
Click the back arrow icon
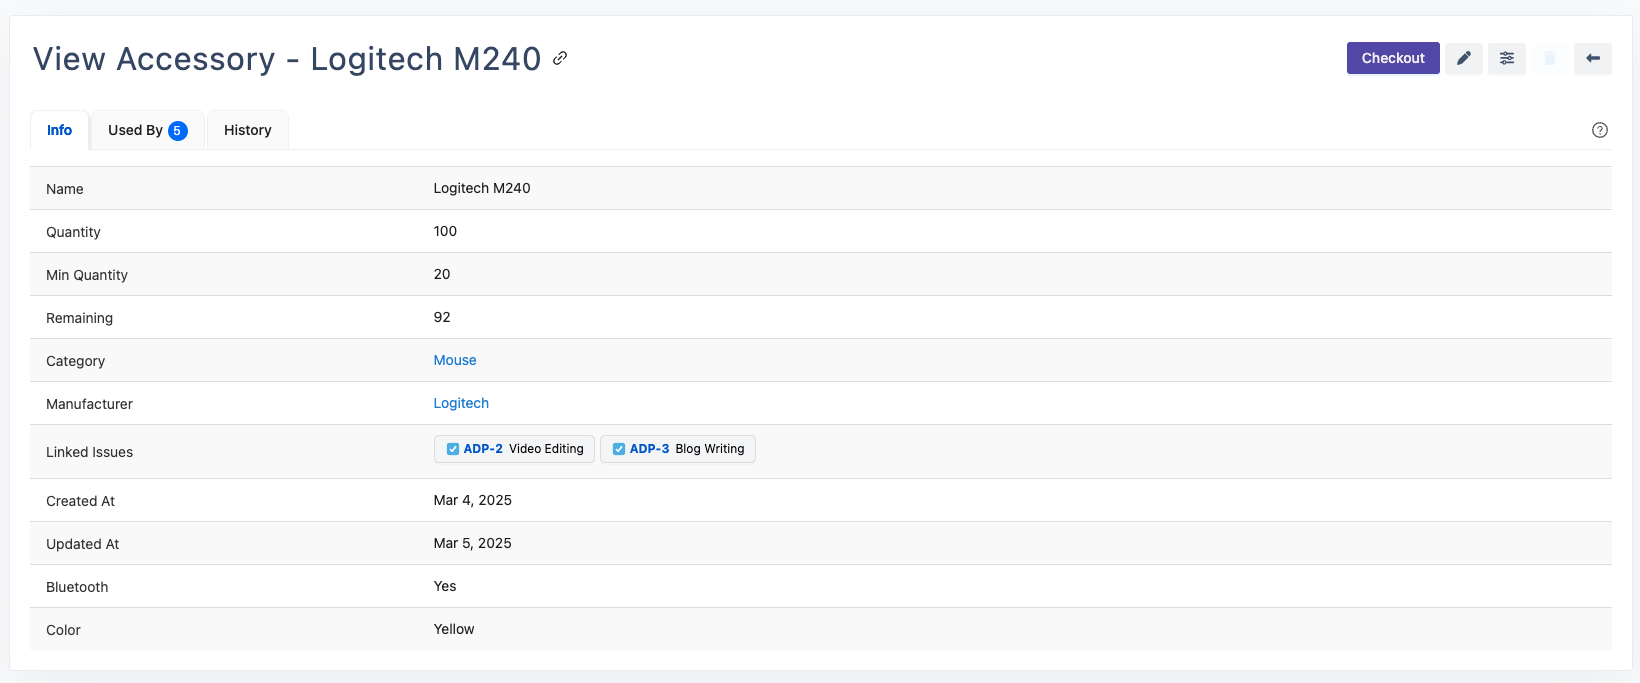tap(1593, 58)
